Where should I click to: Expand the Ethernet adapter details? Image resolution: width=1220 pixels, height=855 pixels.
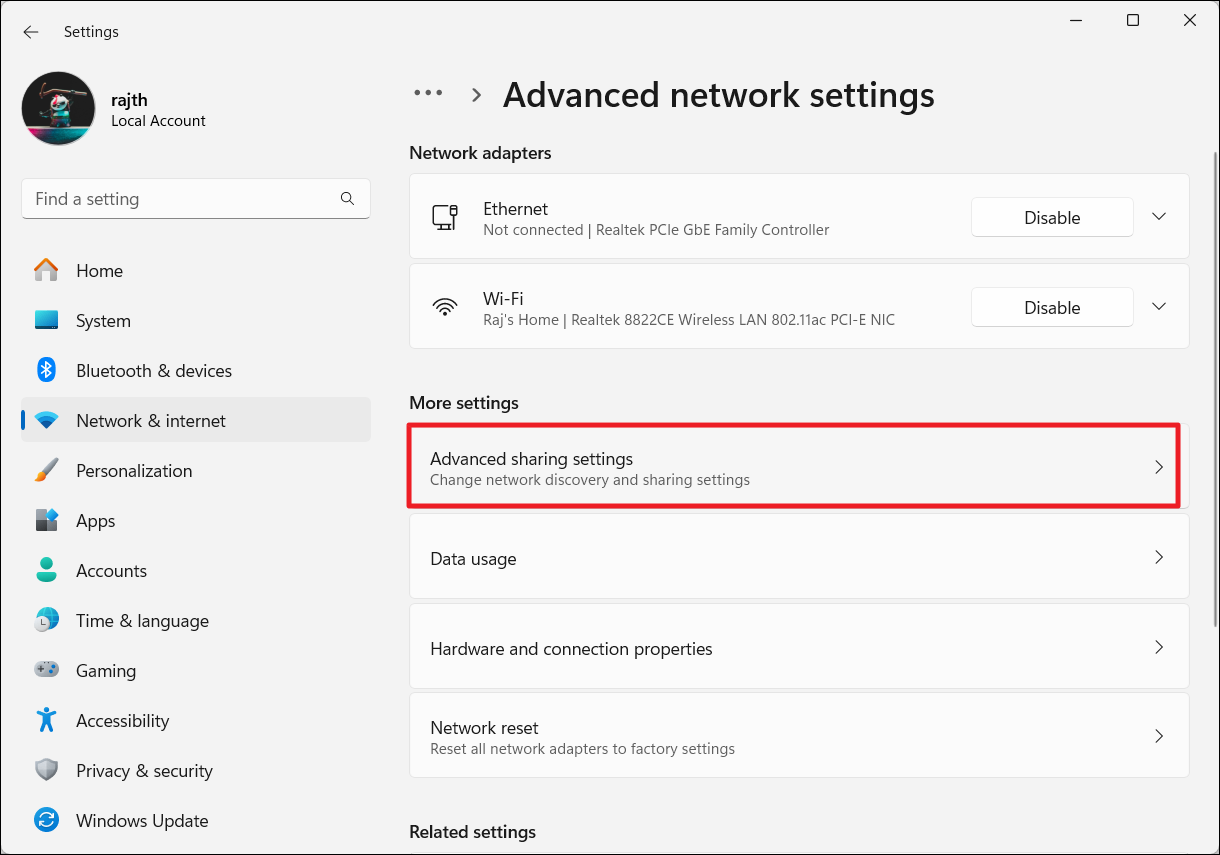(x=1159, y=217)
